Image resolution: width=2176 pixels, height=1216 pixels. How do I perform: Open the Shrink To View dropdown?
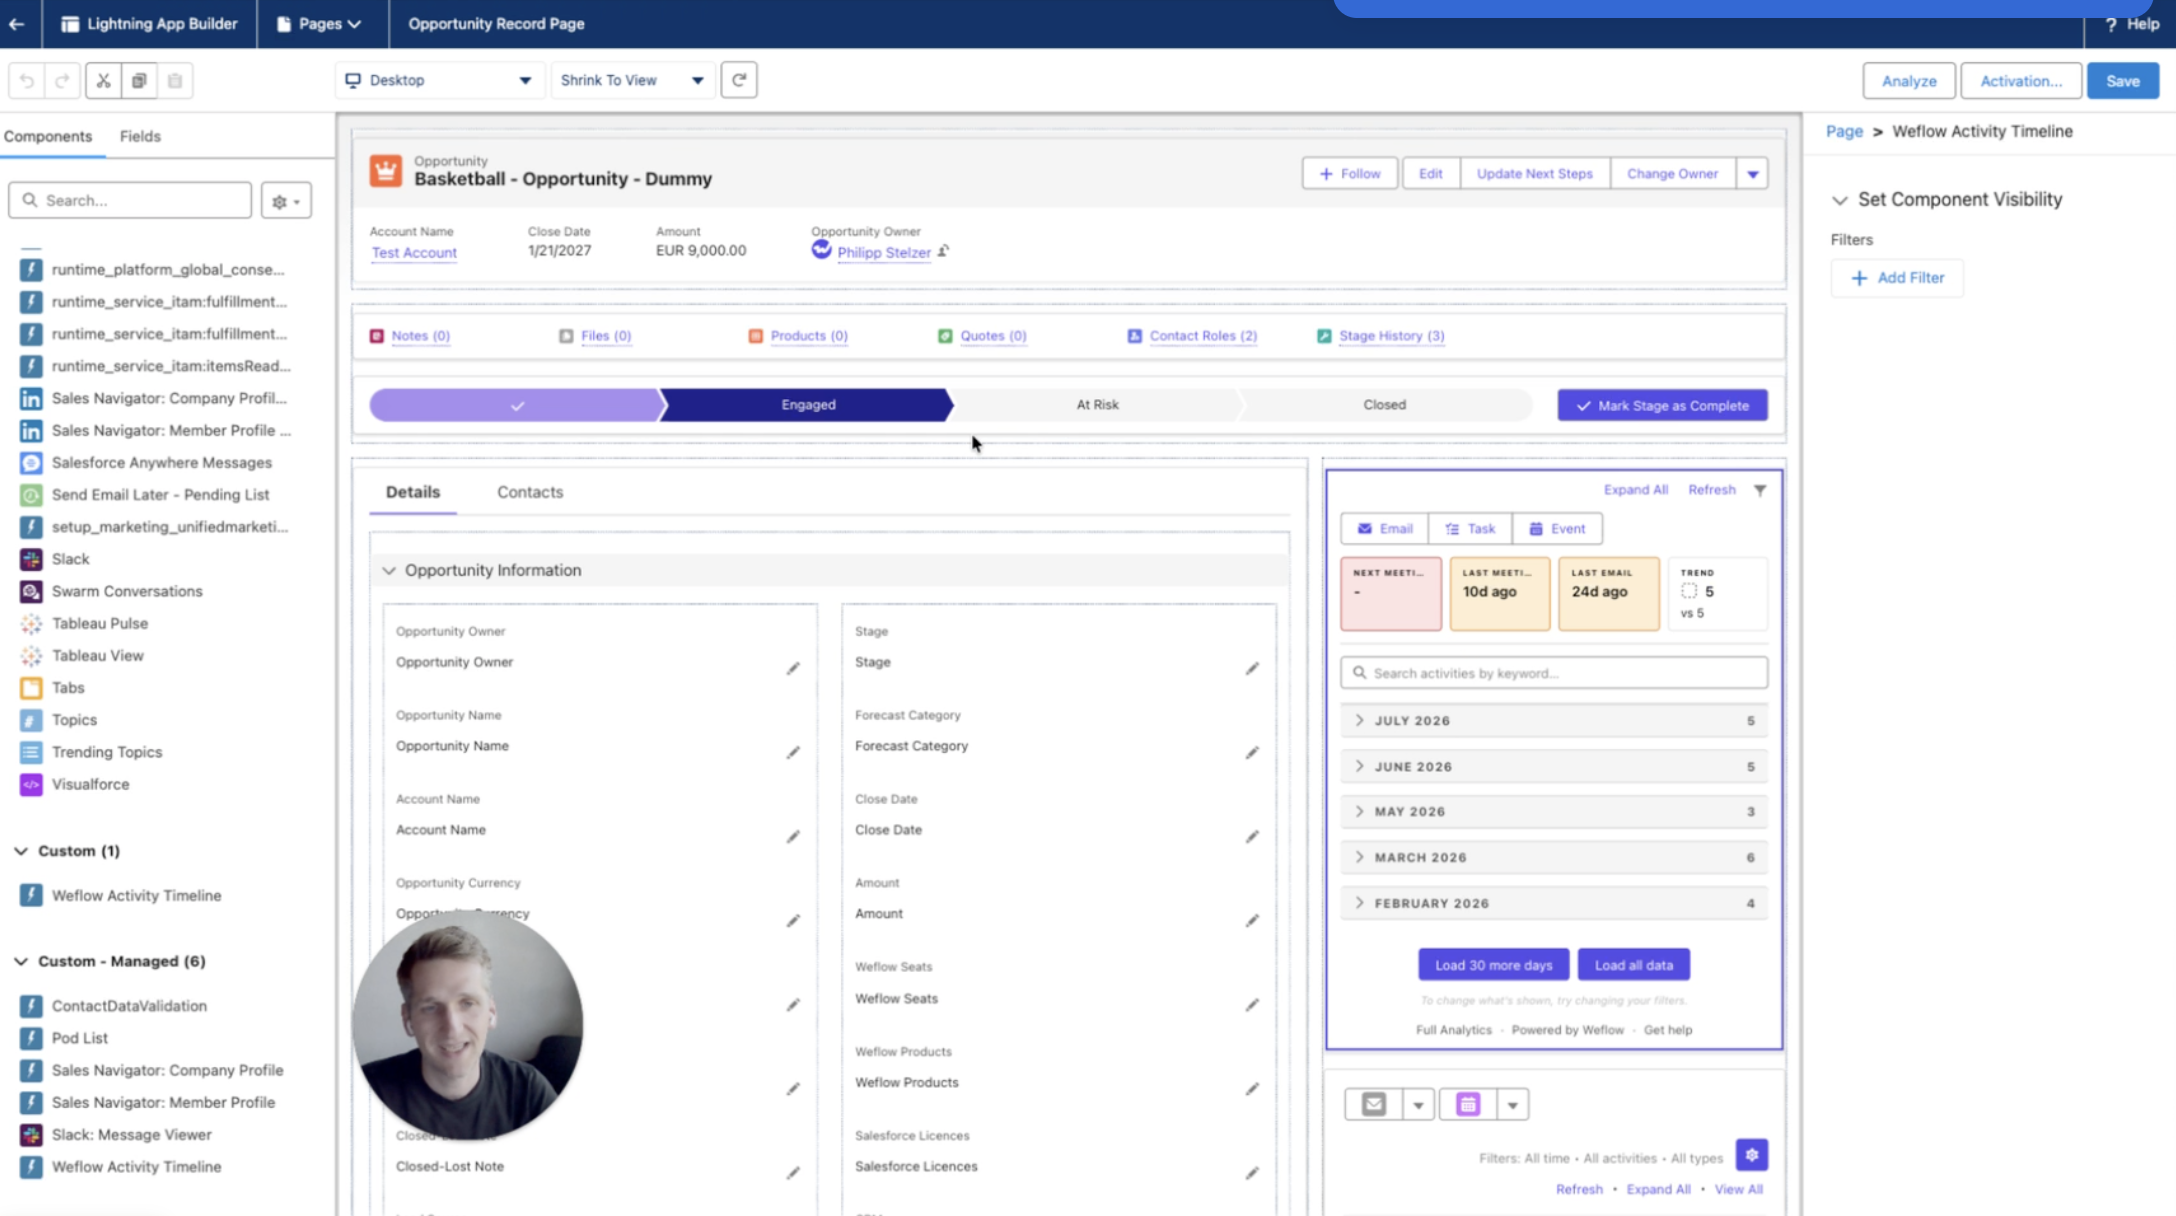[632, 80]
